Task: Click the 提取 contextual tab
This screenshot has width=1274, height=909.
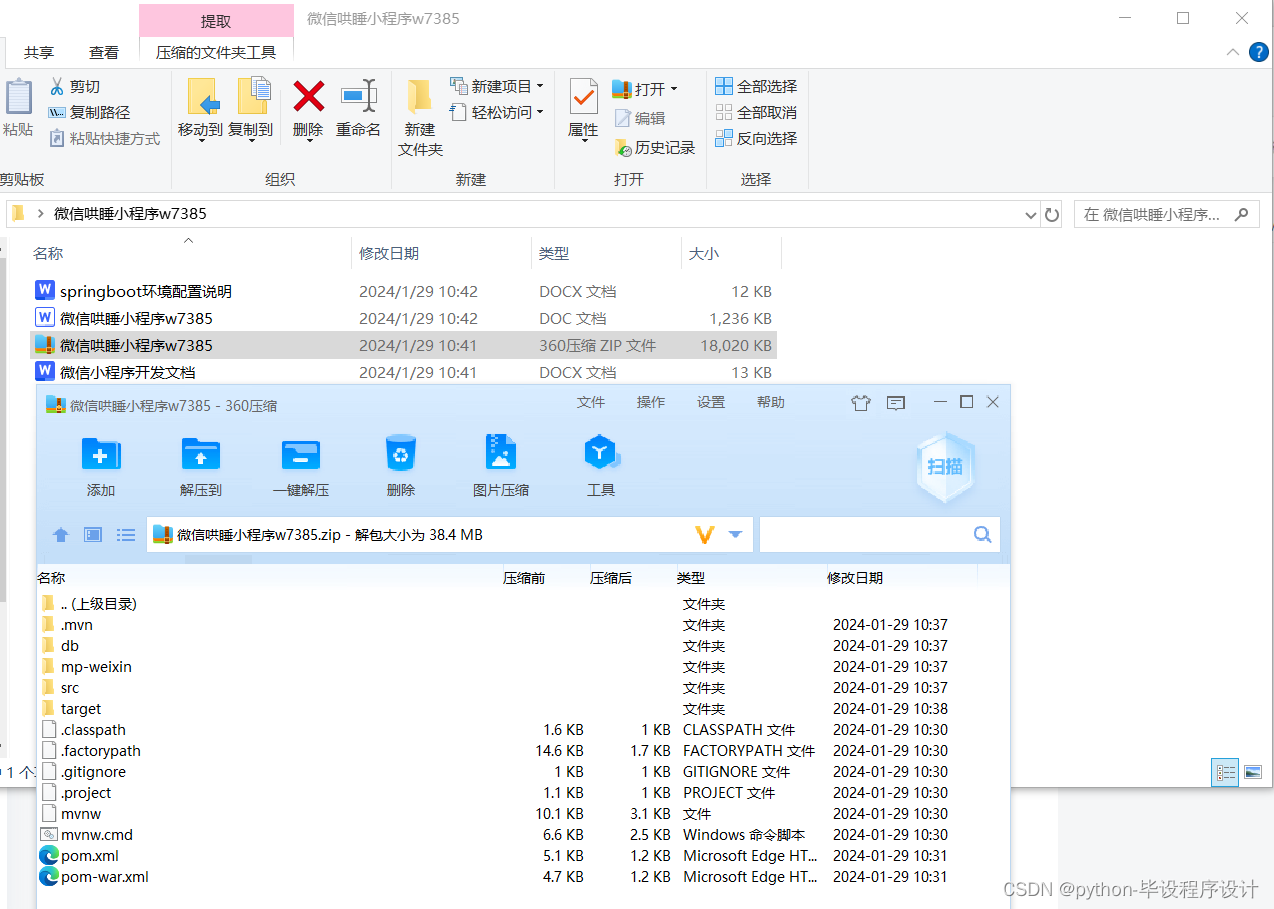Action: point(216,20)
